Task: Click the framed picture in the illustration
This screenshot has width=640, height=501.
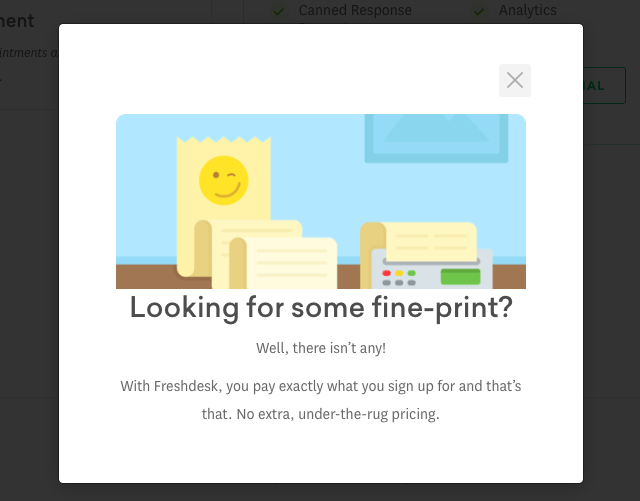Action: 436,136
